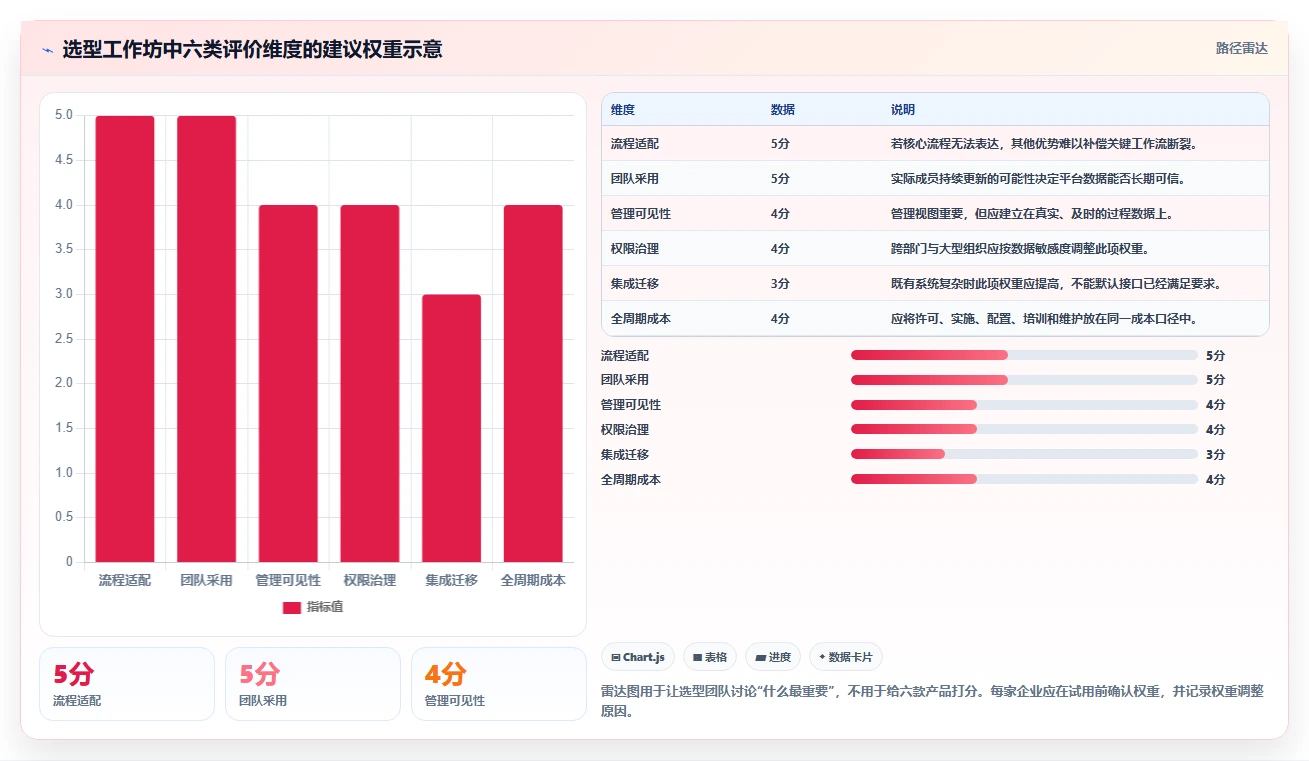Screen dimensions: 1309x761
Task: Click the 管理可见性 bar in the chart
Action: [x=288, y=383]
